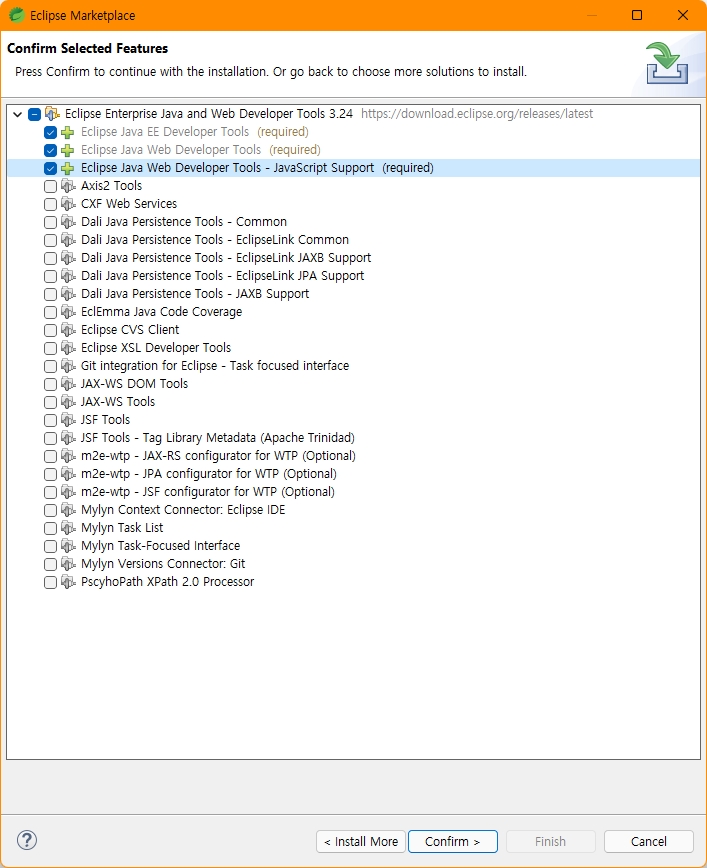Click the green plus icon of Java EE Developer Tools
The height and width of the screenshot is (868, 707).
click(68, 132)
